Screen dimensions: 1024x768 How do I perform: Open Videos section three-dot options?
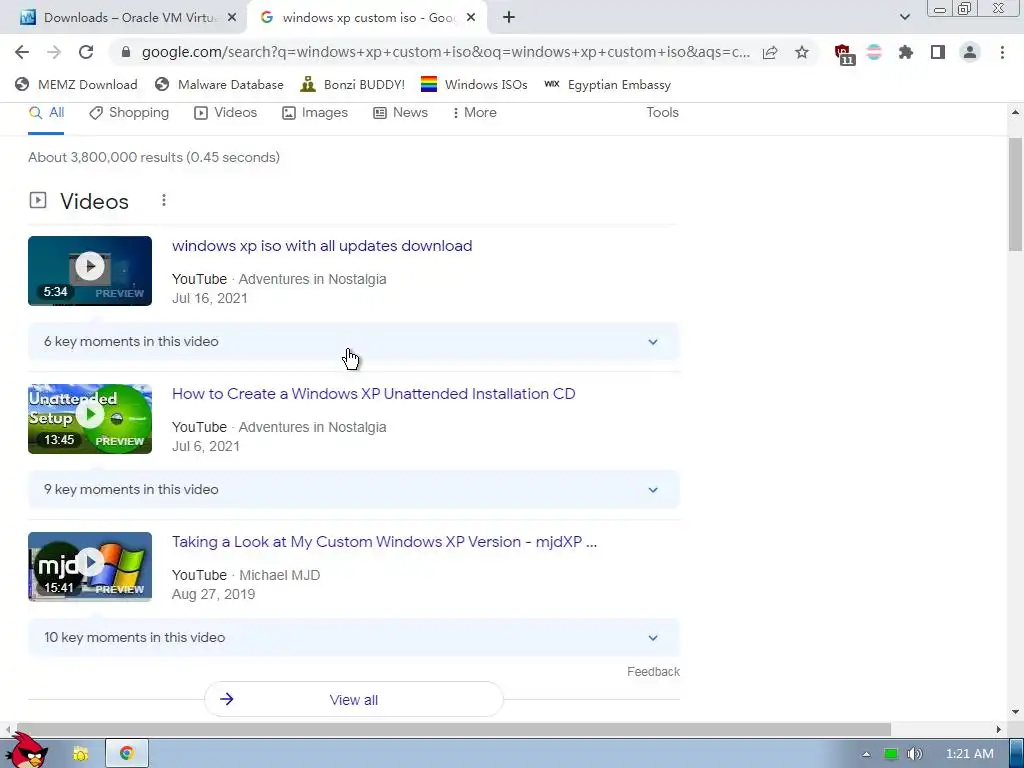[164, 200]
